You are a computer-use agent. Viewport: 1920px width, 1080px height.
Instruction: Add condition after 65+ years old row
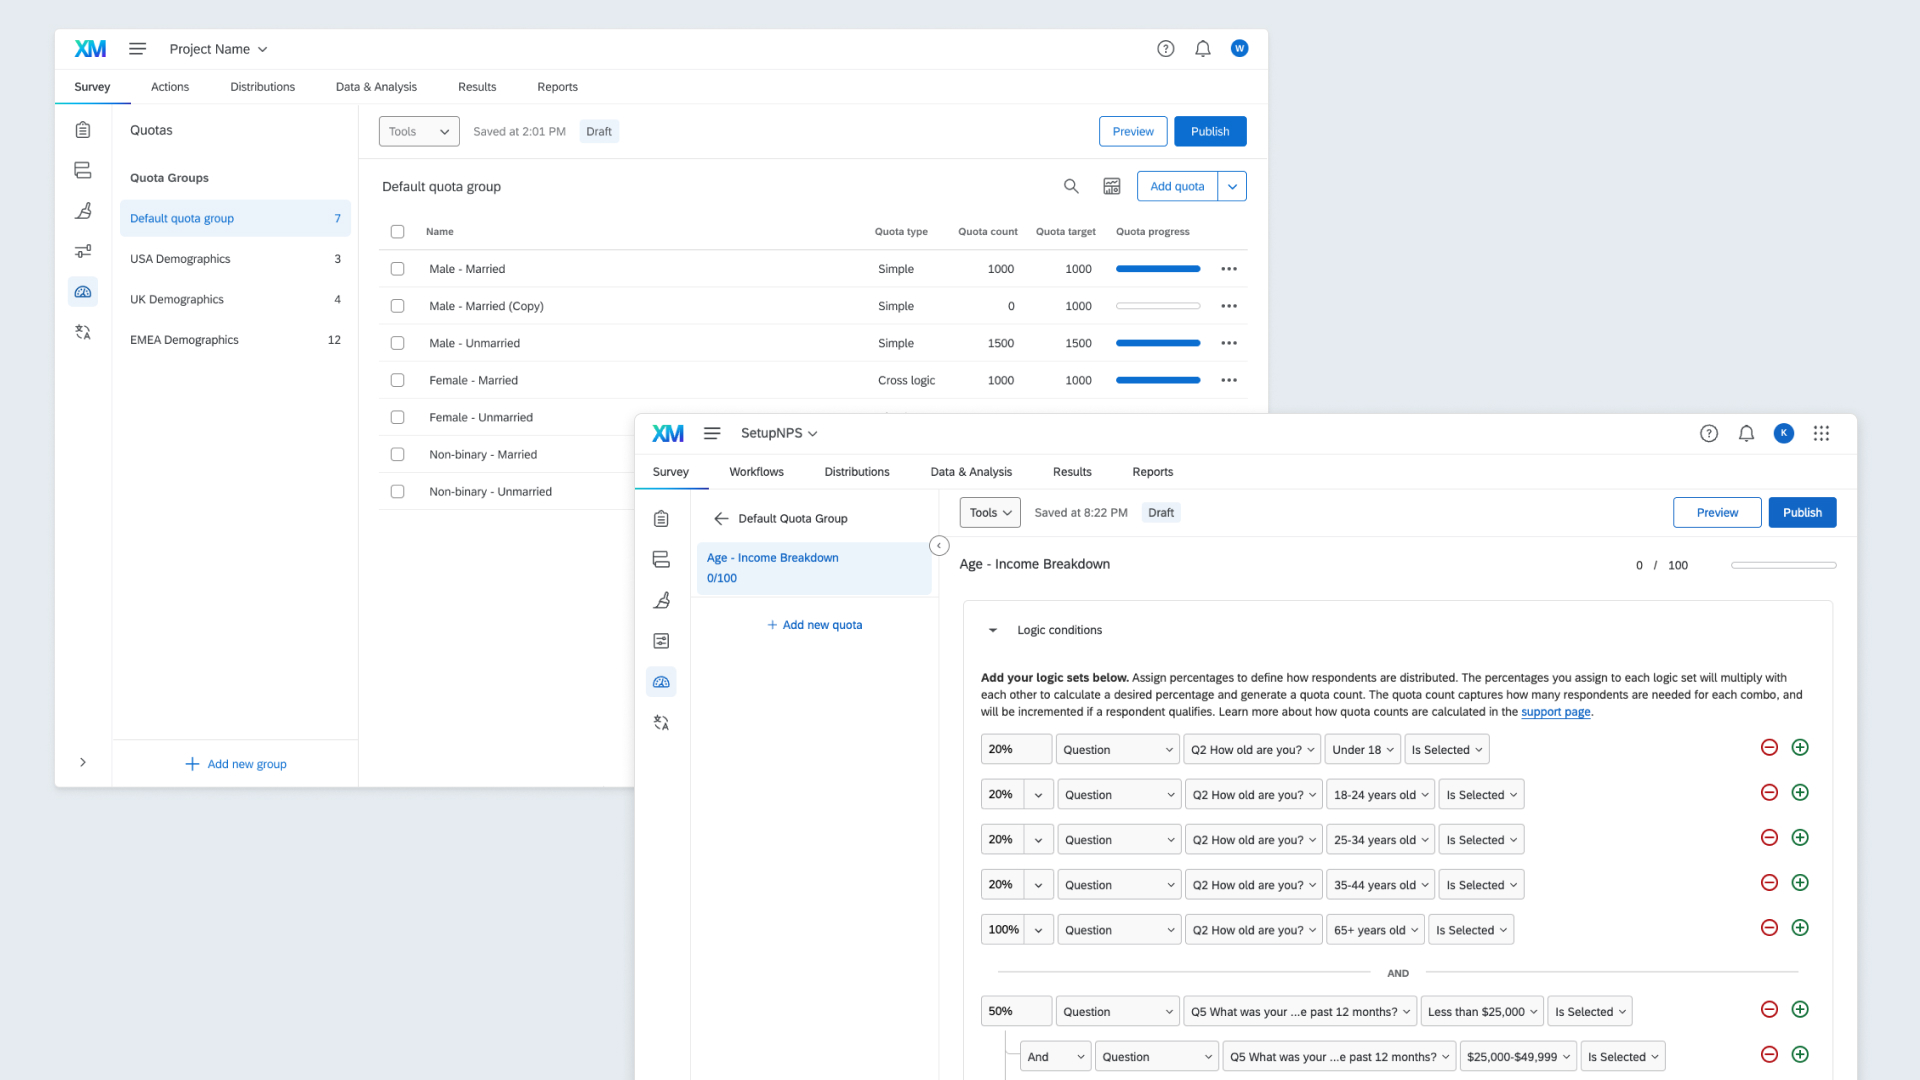pyautogui.click(x=1800, y=928)
